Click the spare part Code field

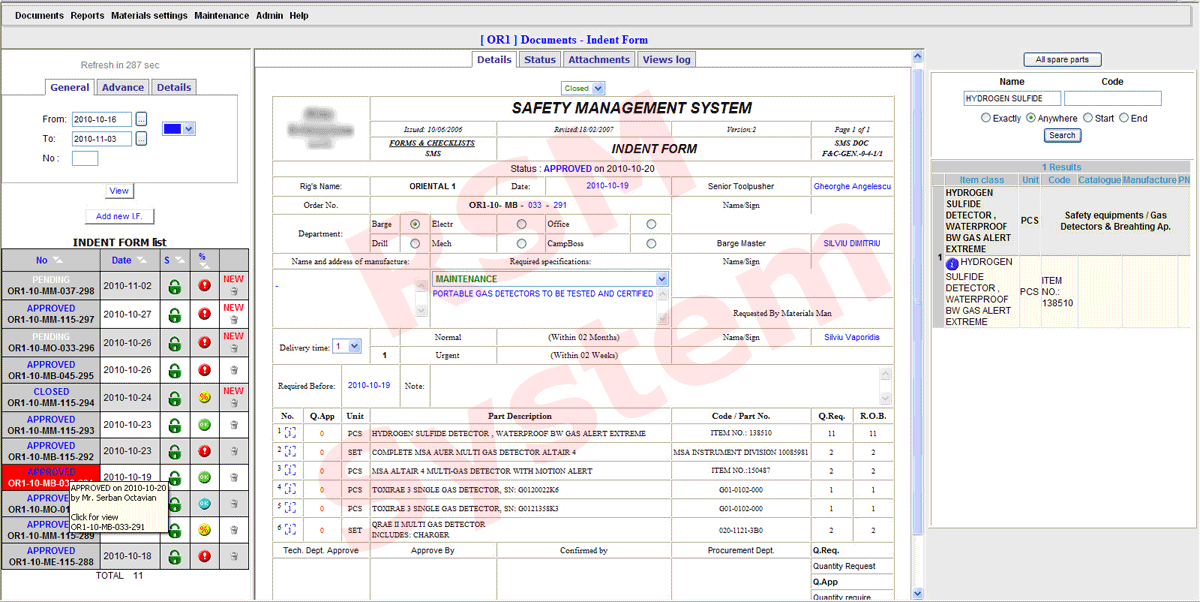click(x=1113, y=99)
